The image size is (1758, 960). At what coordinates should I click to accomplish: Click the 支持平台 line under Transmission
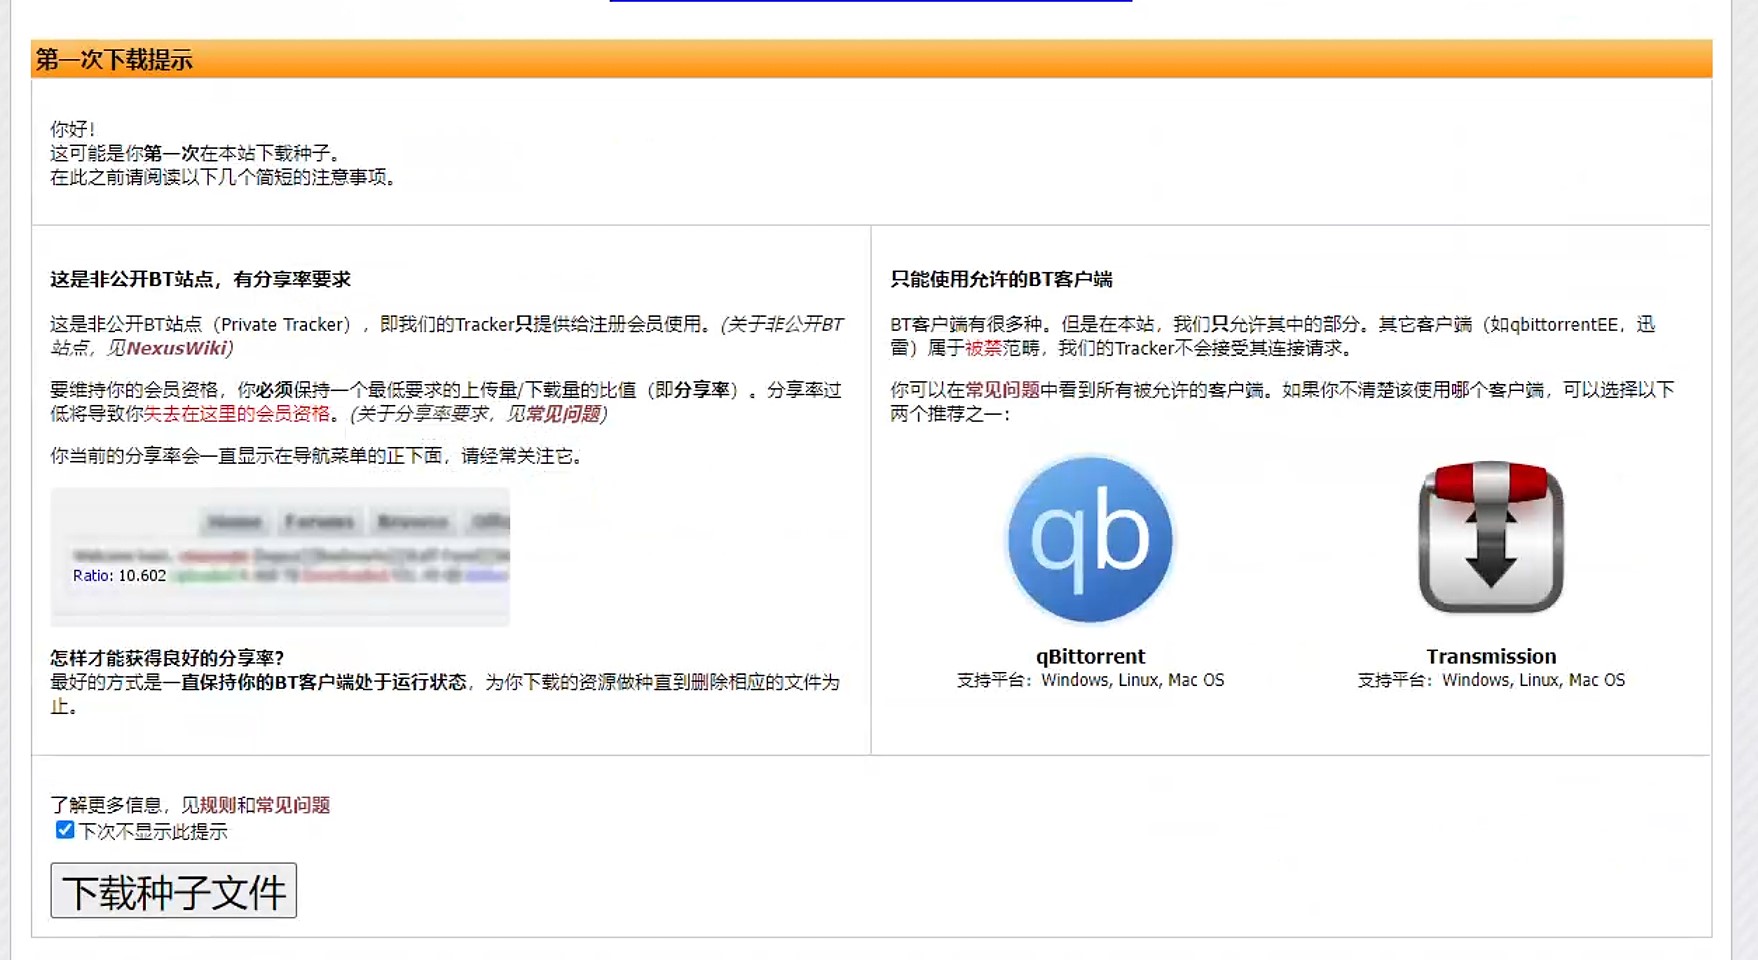click(x=1491, y=680)
